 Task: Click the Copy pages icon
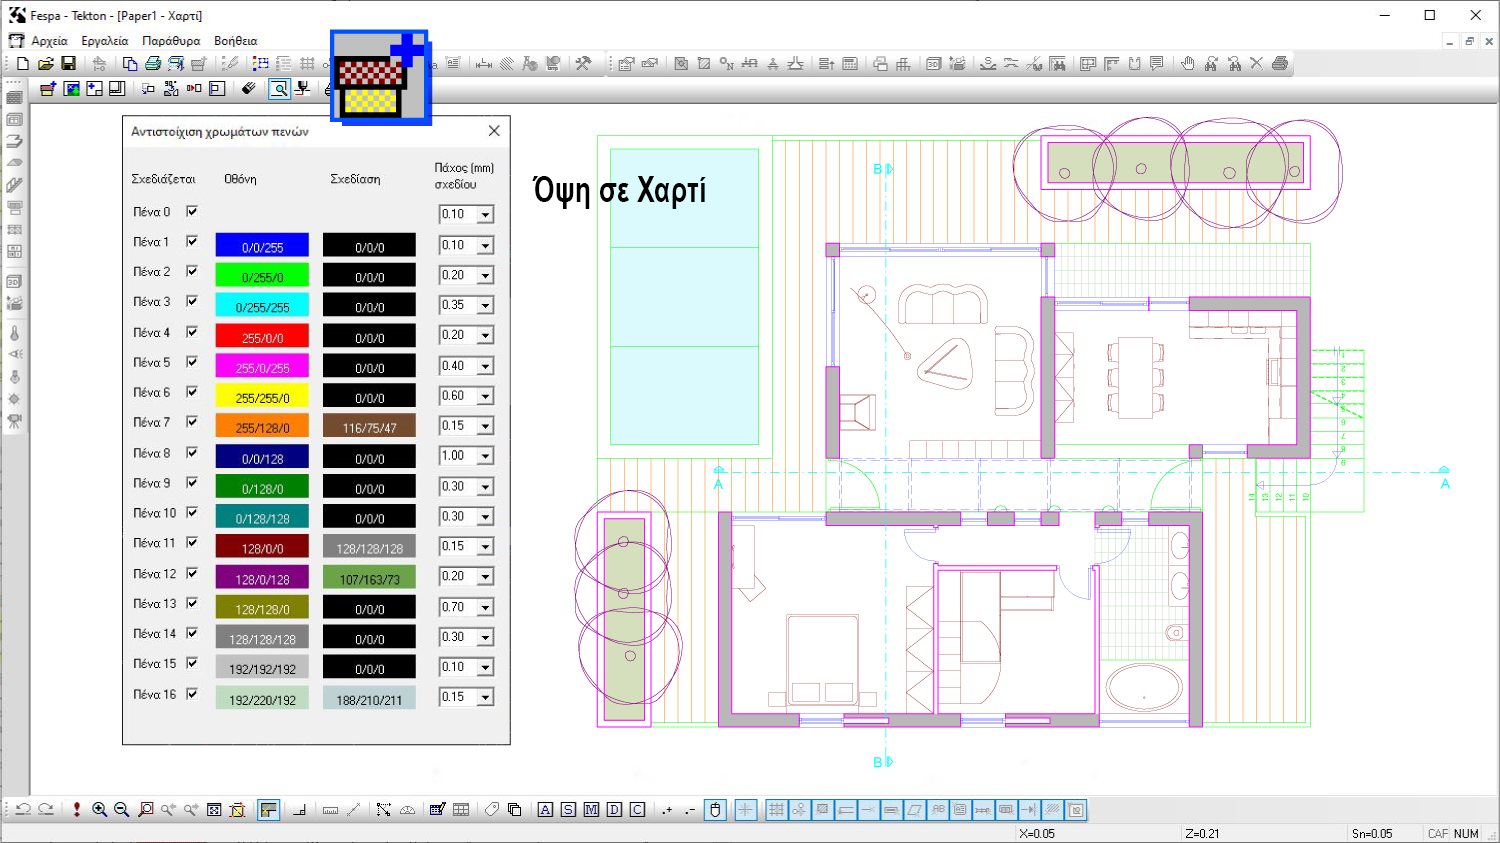pyautogui.click(x=130, y=63)
